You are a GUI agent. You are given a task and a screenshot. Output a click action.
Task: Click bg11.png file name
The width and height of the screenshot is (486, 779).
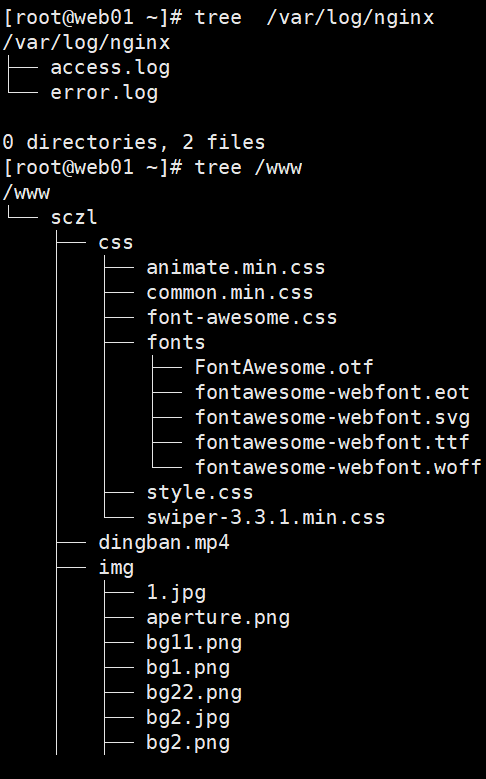[x=194, y=642]
